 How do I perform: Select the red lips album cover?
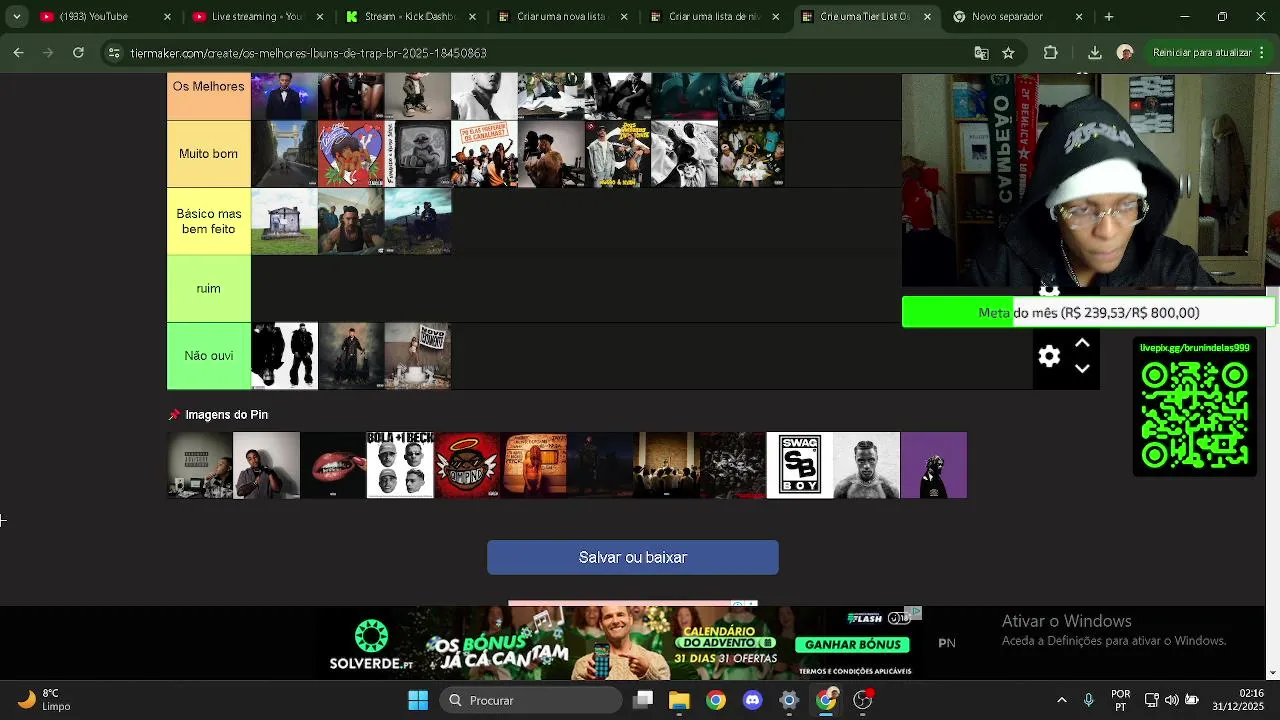click(x=333, y=465)
